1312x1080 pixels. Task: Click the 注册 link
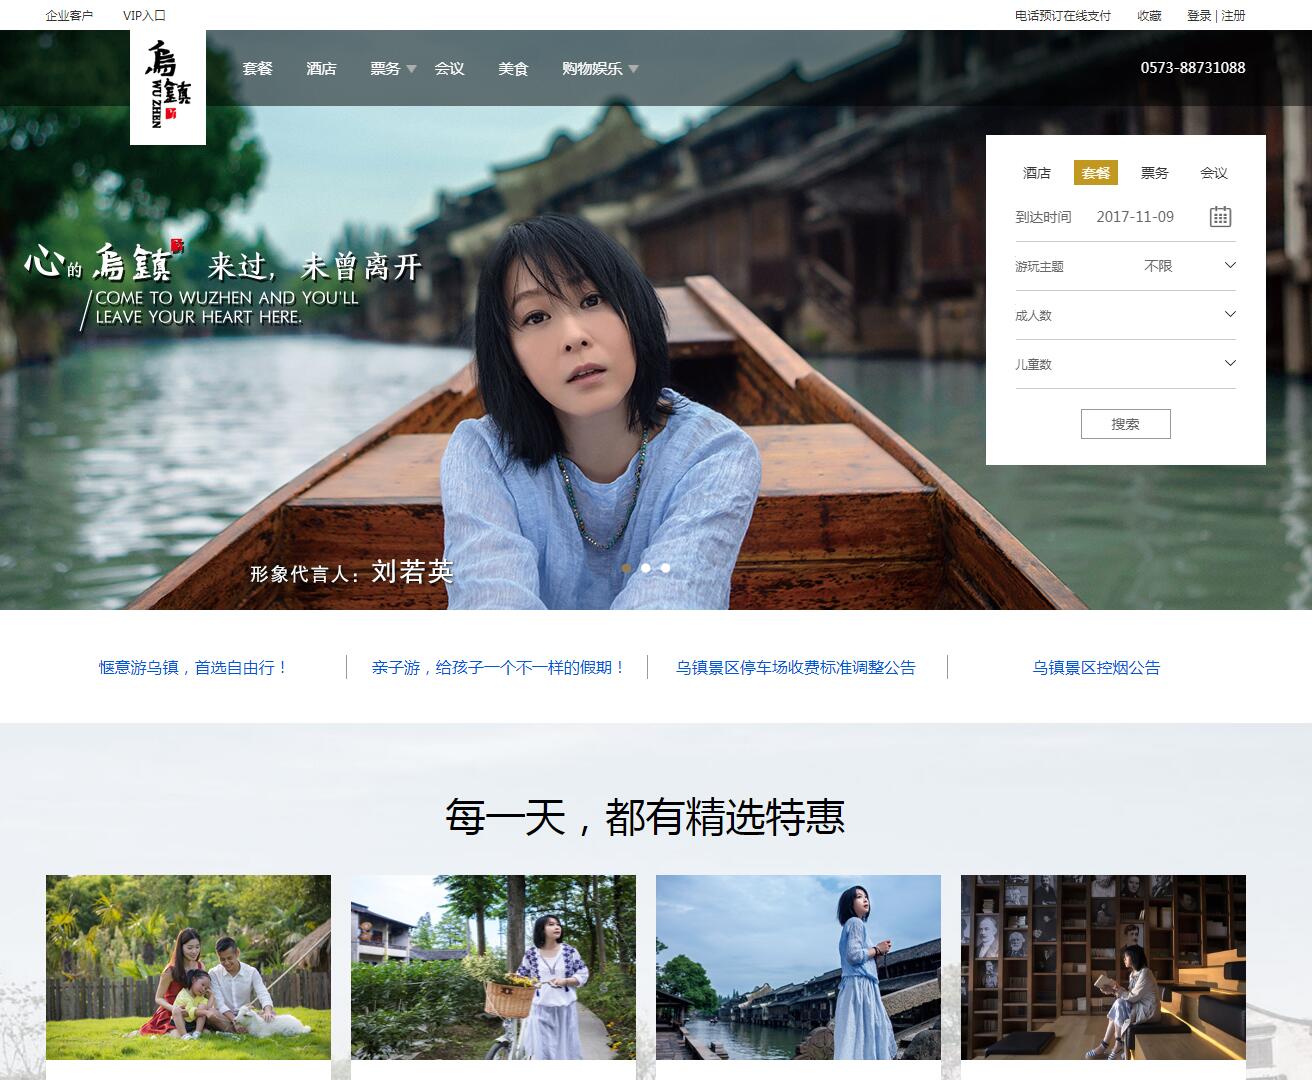click(1234, 15)
